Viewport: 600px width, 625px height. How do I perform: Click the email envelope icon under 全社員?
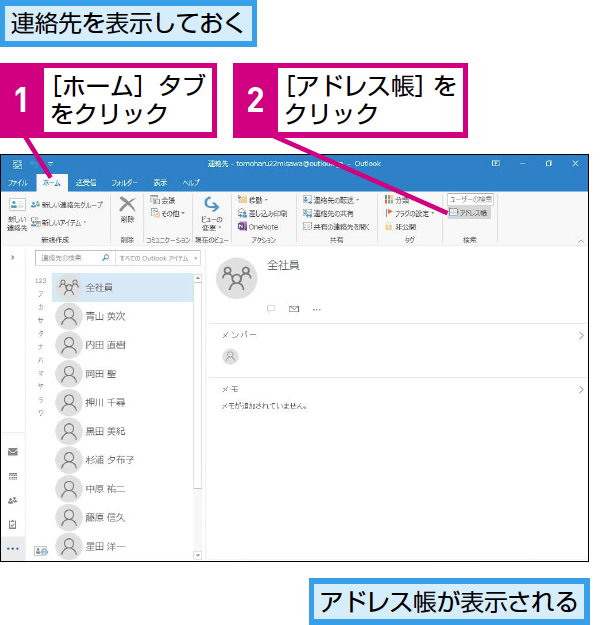[x=293, y=309]
